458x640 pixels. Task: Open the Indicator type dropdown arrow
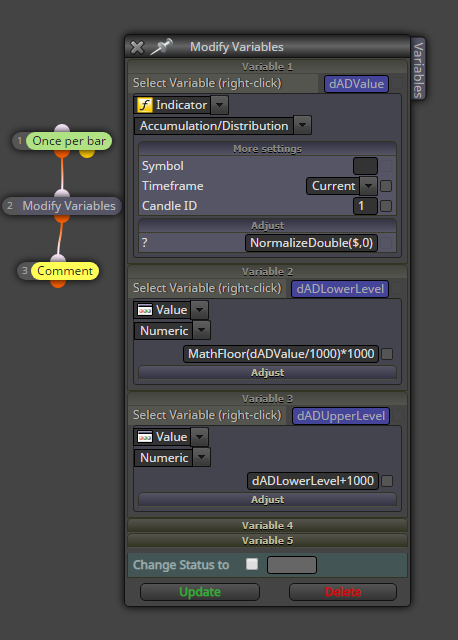(220, 105)
